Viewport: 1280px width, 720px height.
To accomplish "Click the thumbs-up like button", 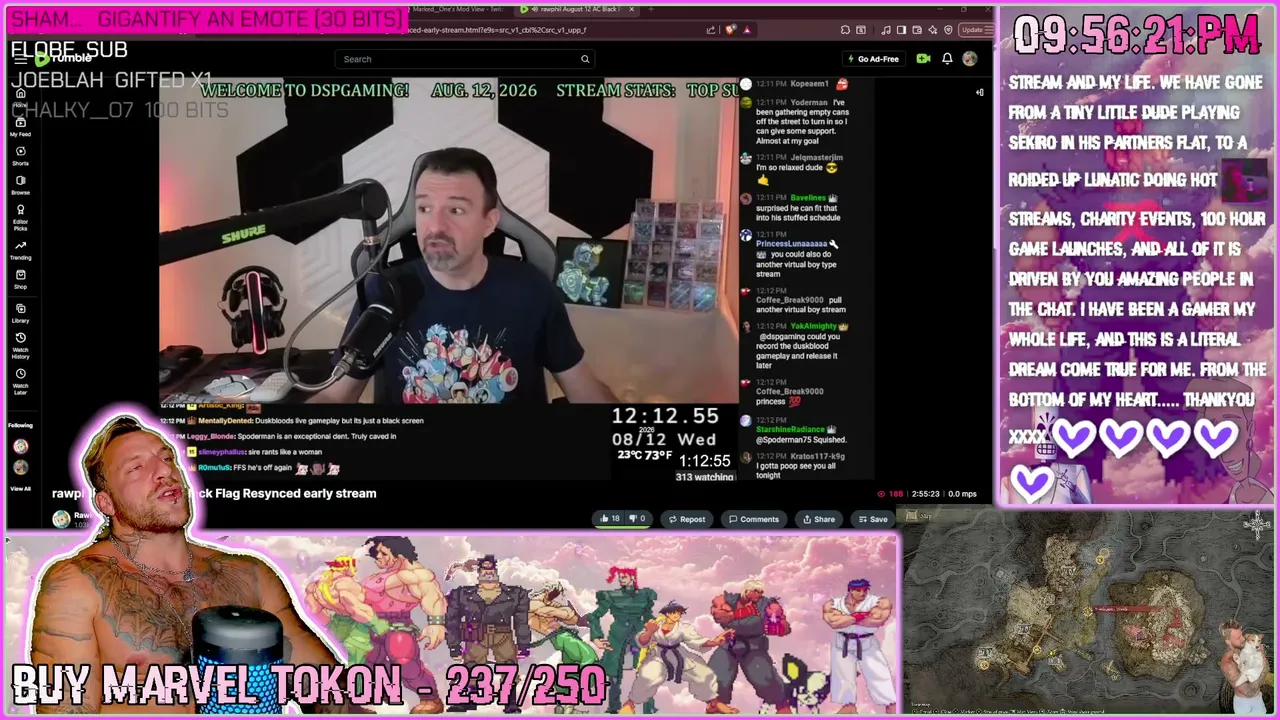I will [609, 519].
